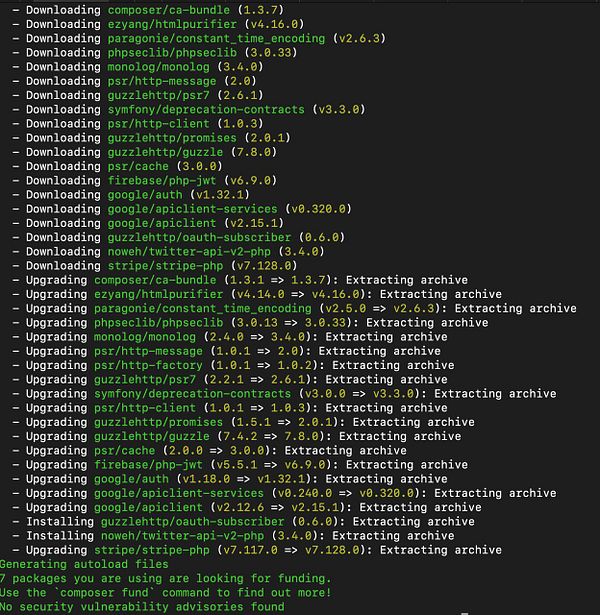Click the Installing guzzlehttp/oauth-subscriber line

coord(243,522)
